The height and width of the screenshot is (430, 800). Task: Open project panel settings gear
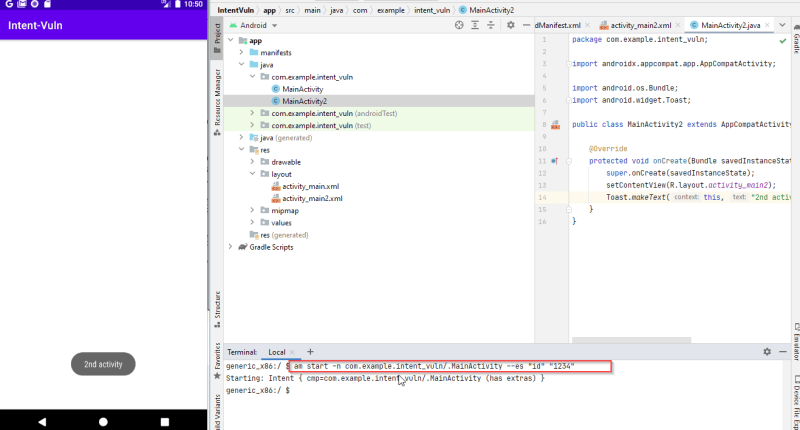point(511,25)
